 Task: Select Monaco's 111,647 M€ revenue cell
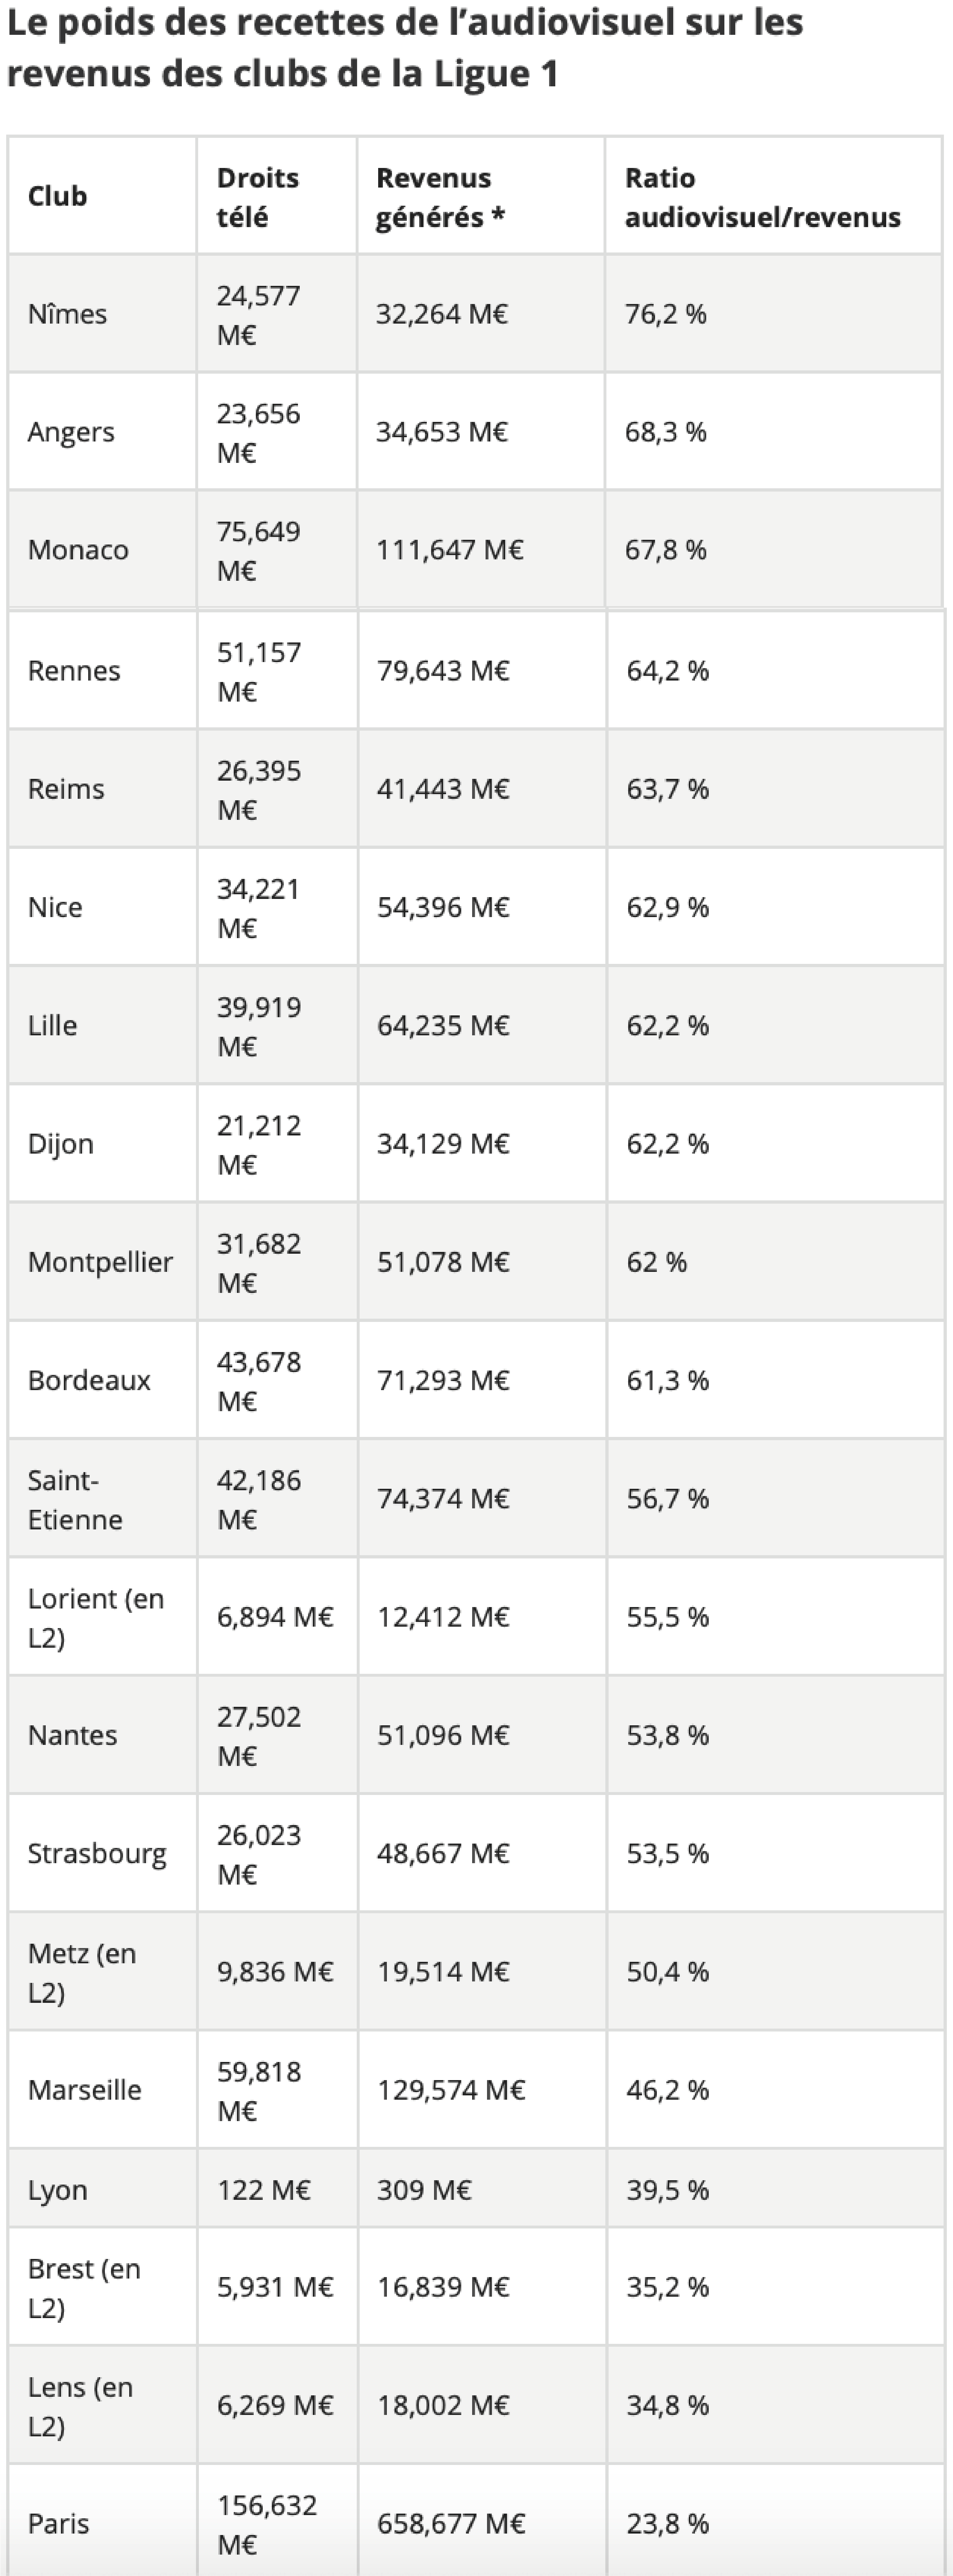pyautogui.click(x=450, y=550)
